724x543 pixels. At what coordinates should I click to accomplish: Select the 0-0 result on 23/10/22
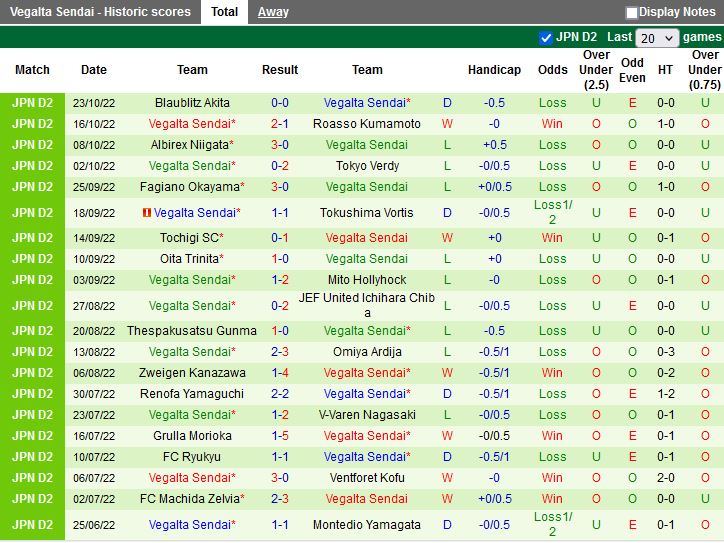(280, 103)
